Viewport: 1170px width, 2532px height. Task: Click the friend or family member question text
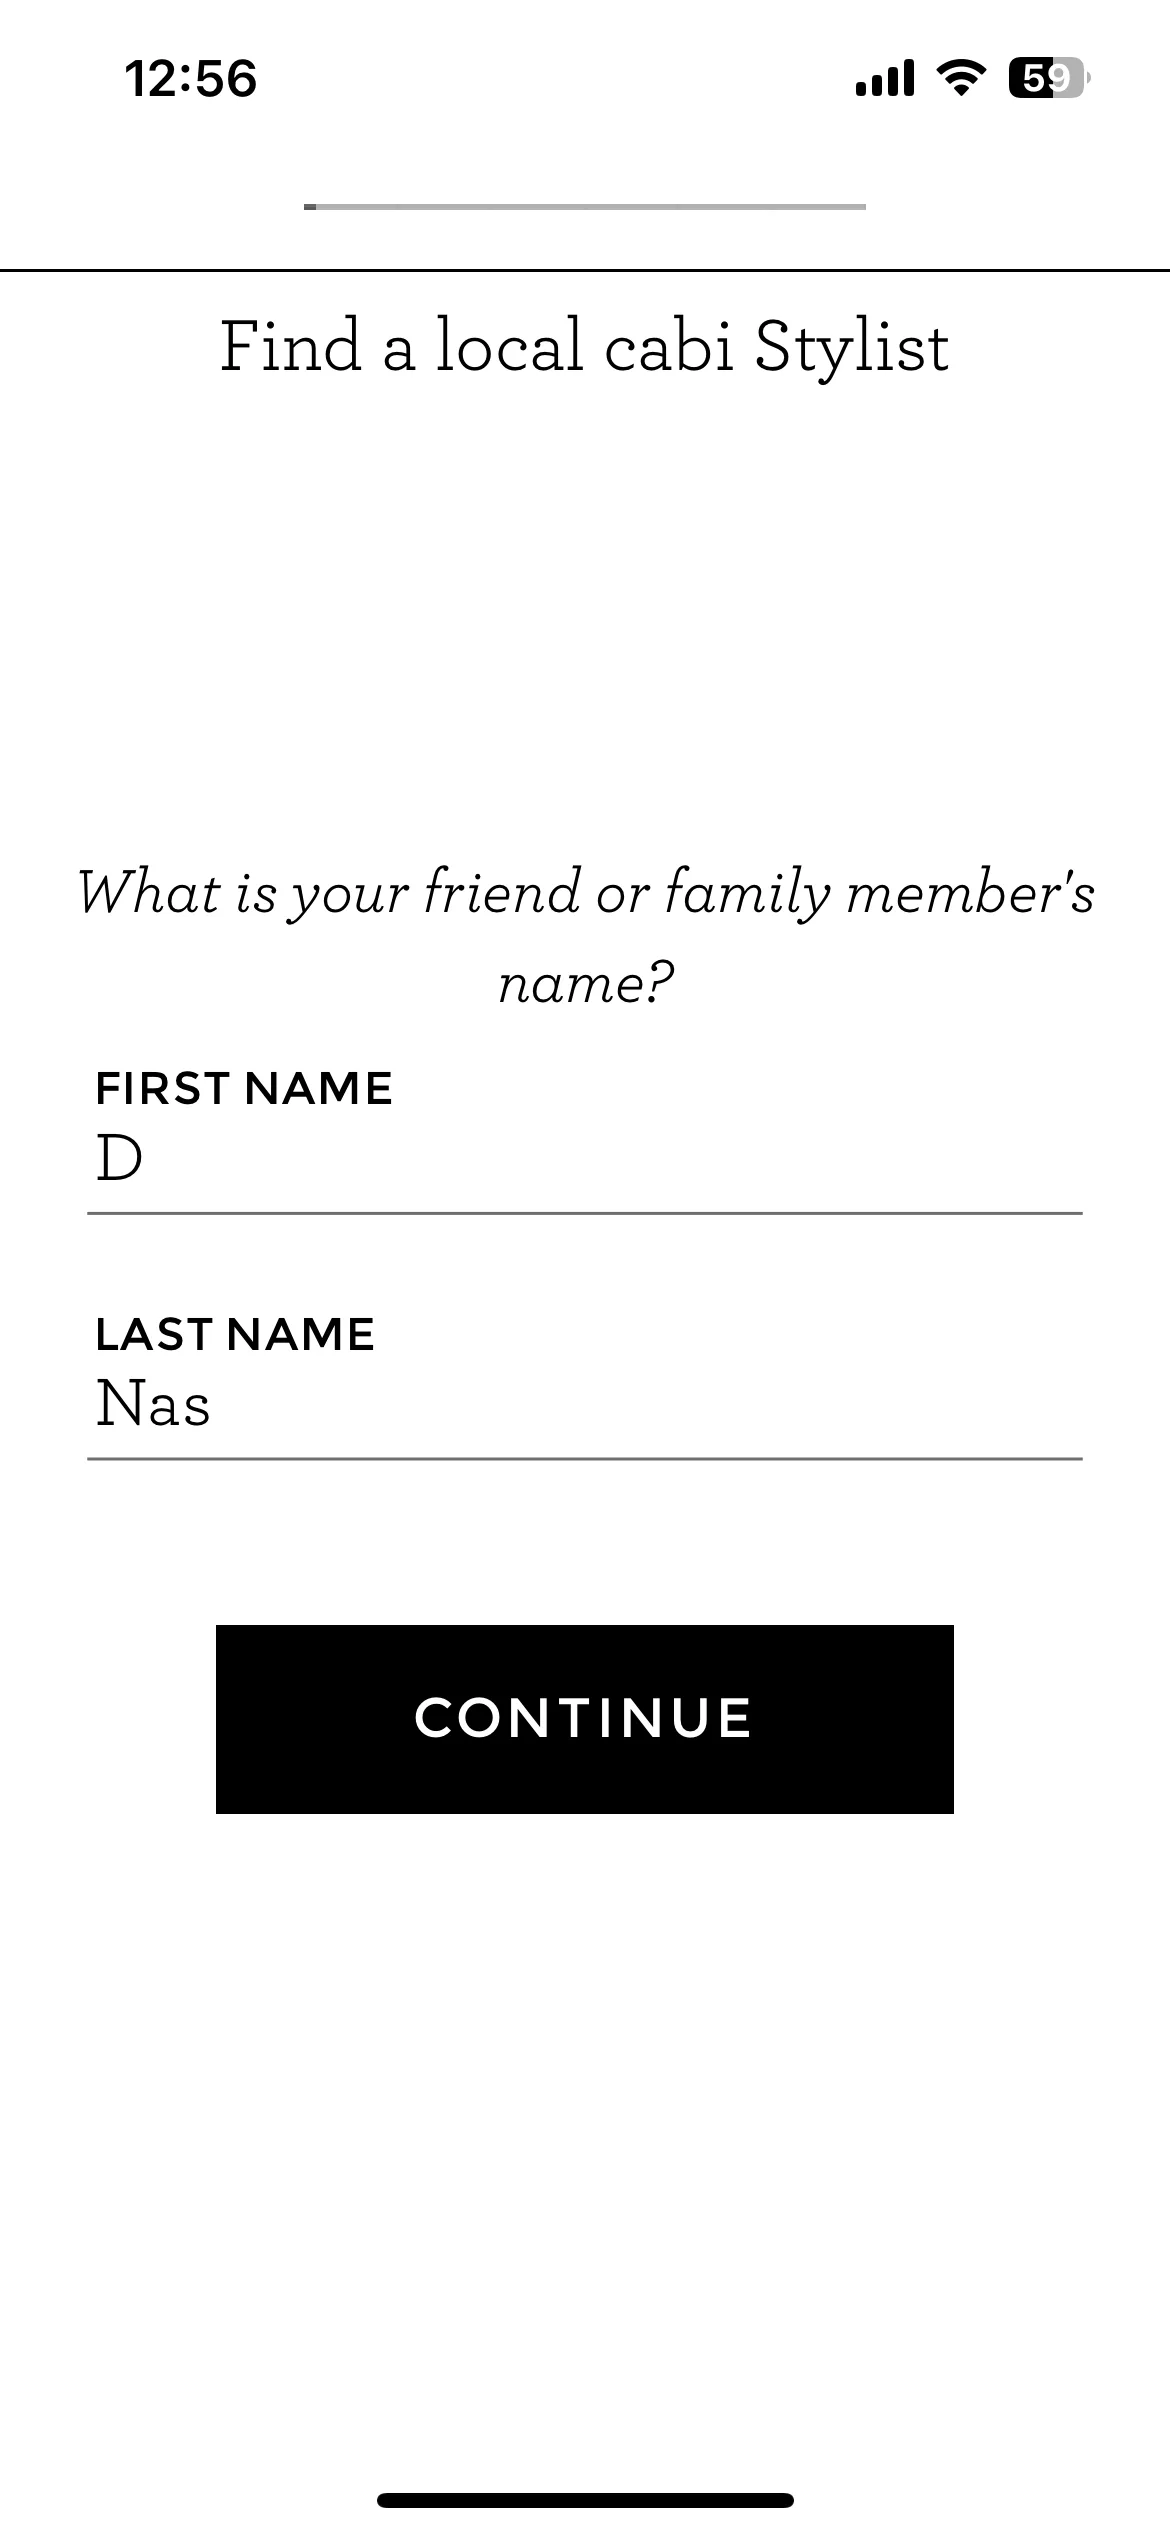tap(585, 937)
